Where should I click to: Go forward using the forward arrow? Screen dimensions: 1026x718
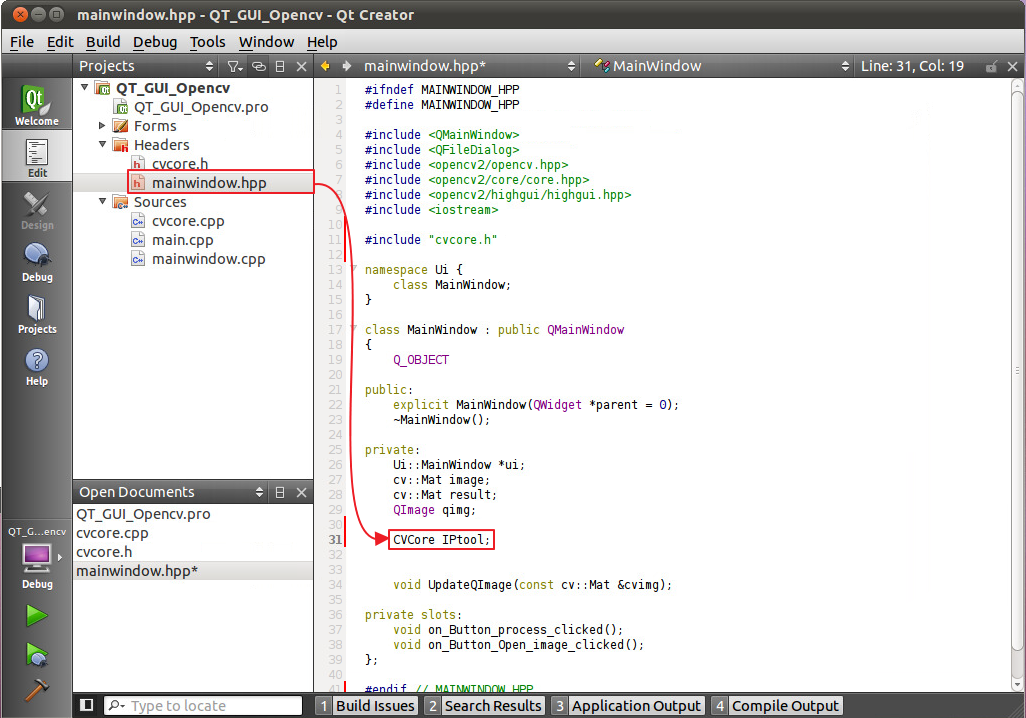coord(347,66)
